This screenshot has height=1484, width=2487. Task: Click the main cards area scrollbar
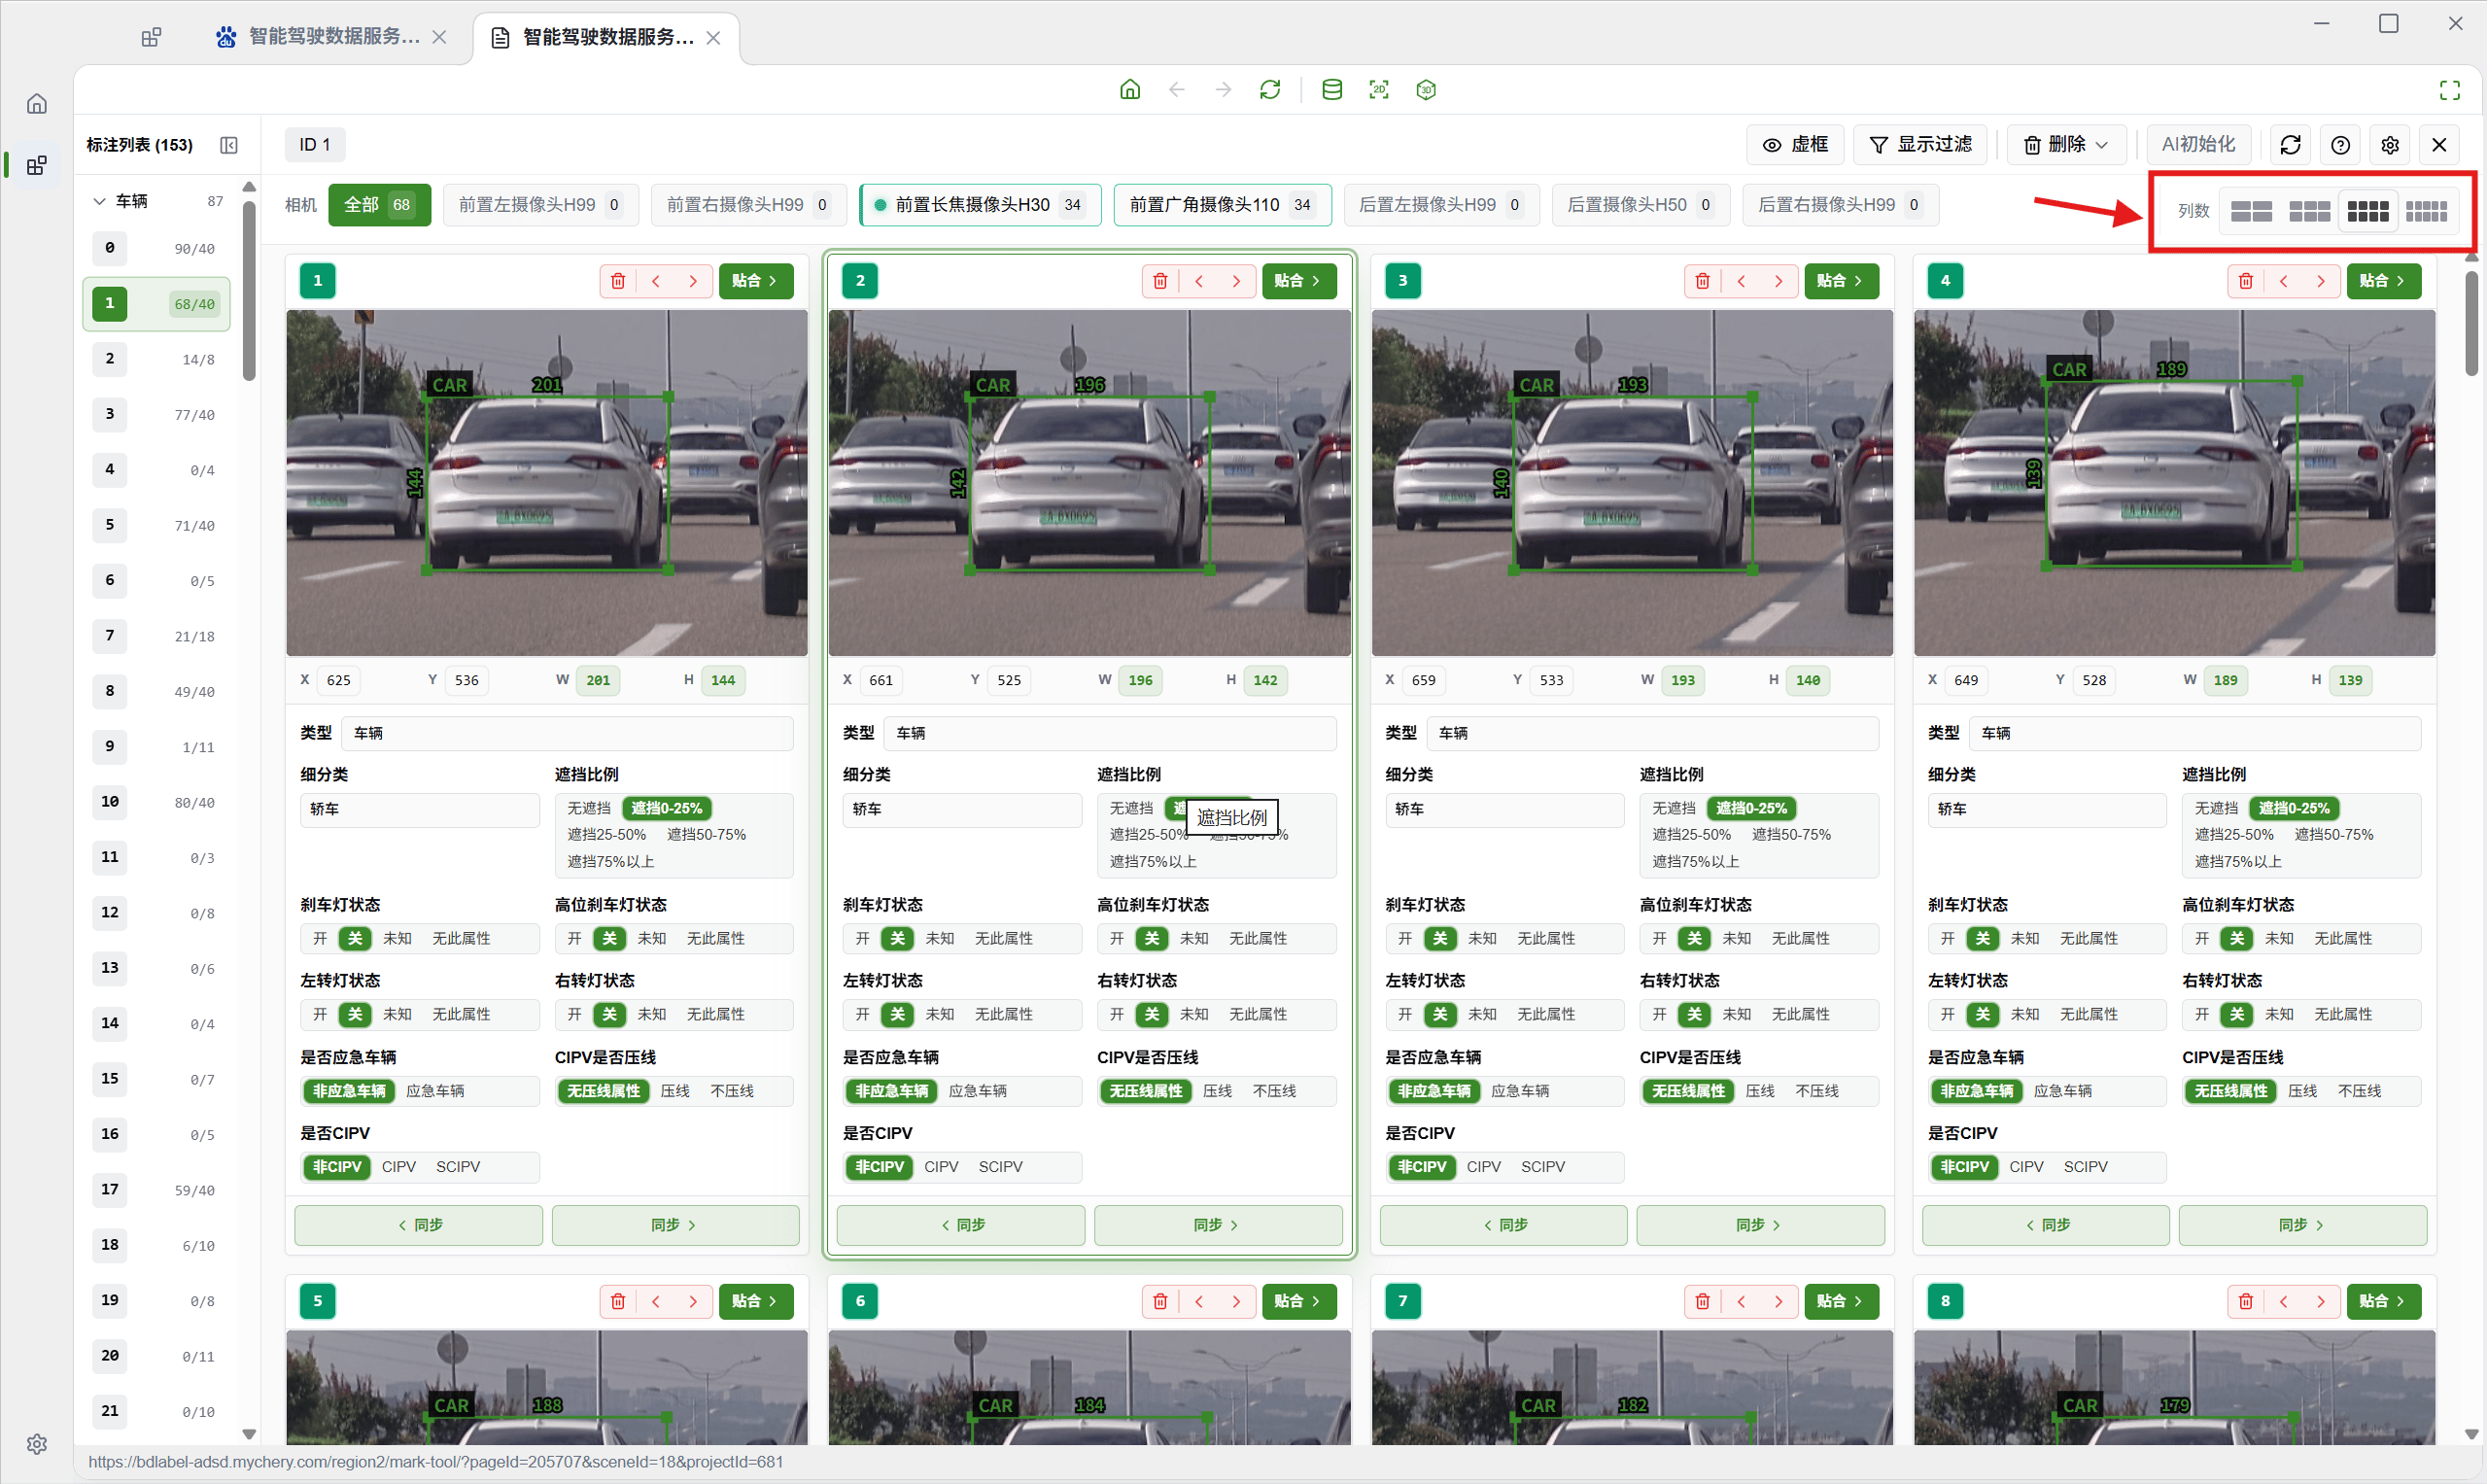[x=2471, y=322]
